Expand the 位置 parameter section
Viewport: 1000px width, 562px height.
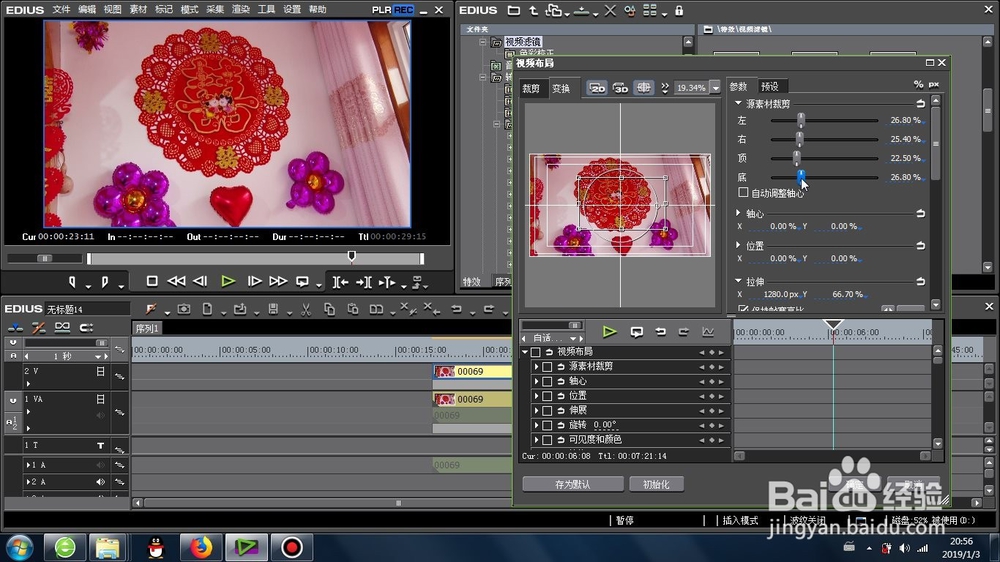(x=738, y=244)
